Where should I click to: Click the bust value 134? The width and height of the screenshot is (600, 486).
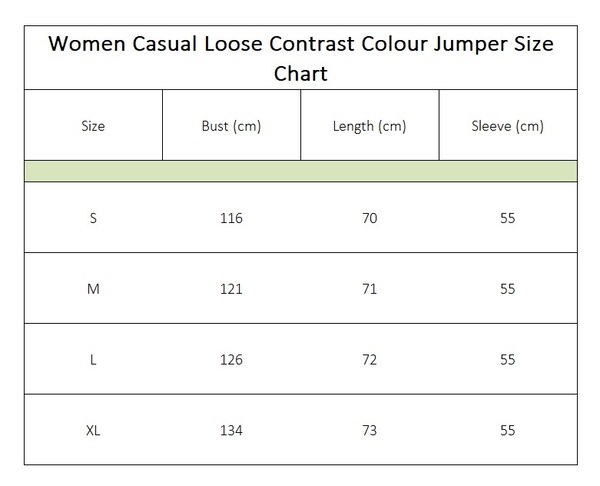point(232,431)
